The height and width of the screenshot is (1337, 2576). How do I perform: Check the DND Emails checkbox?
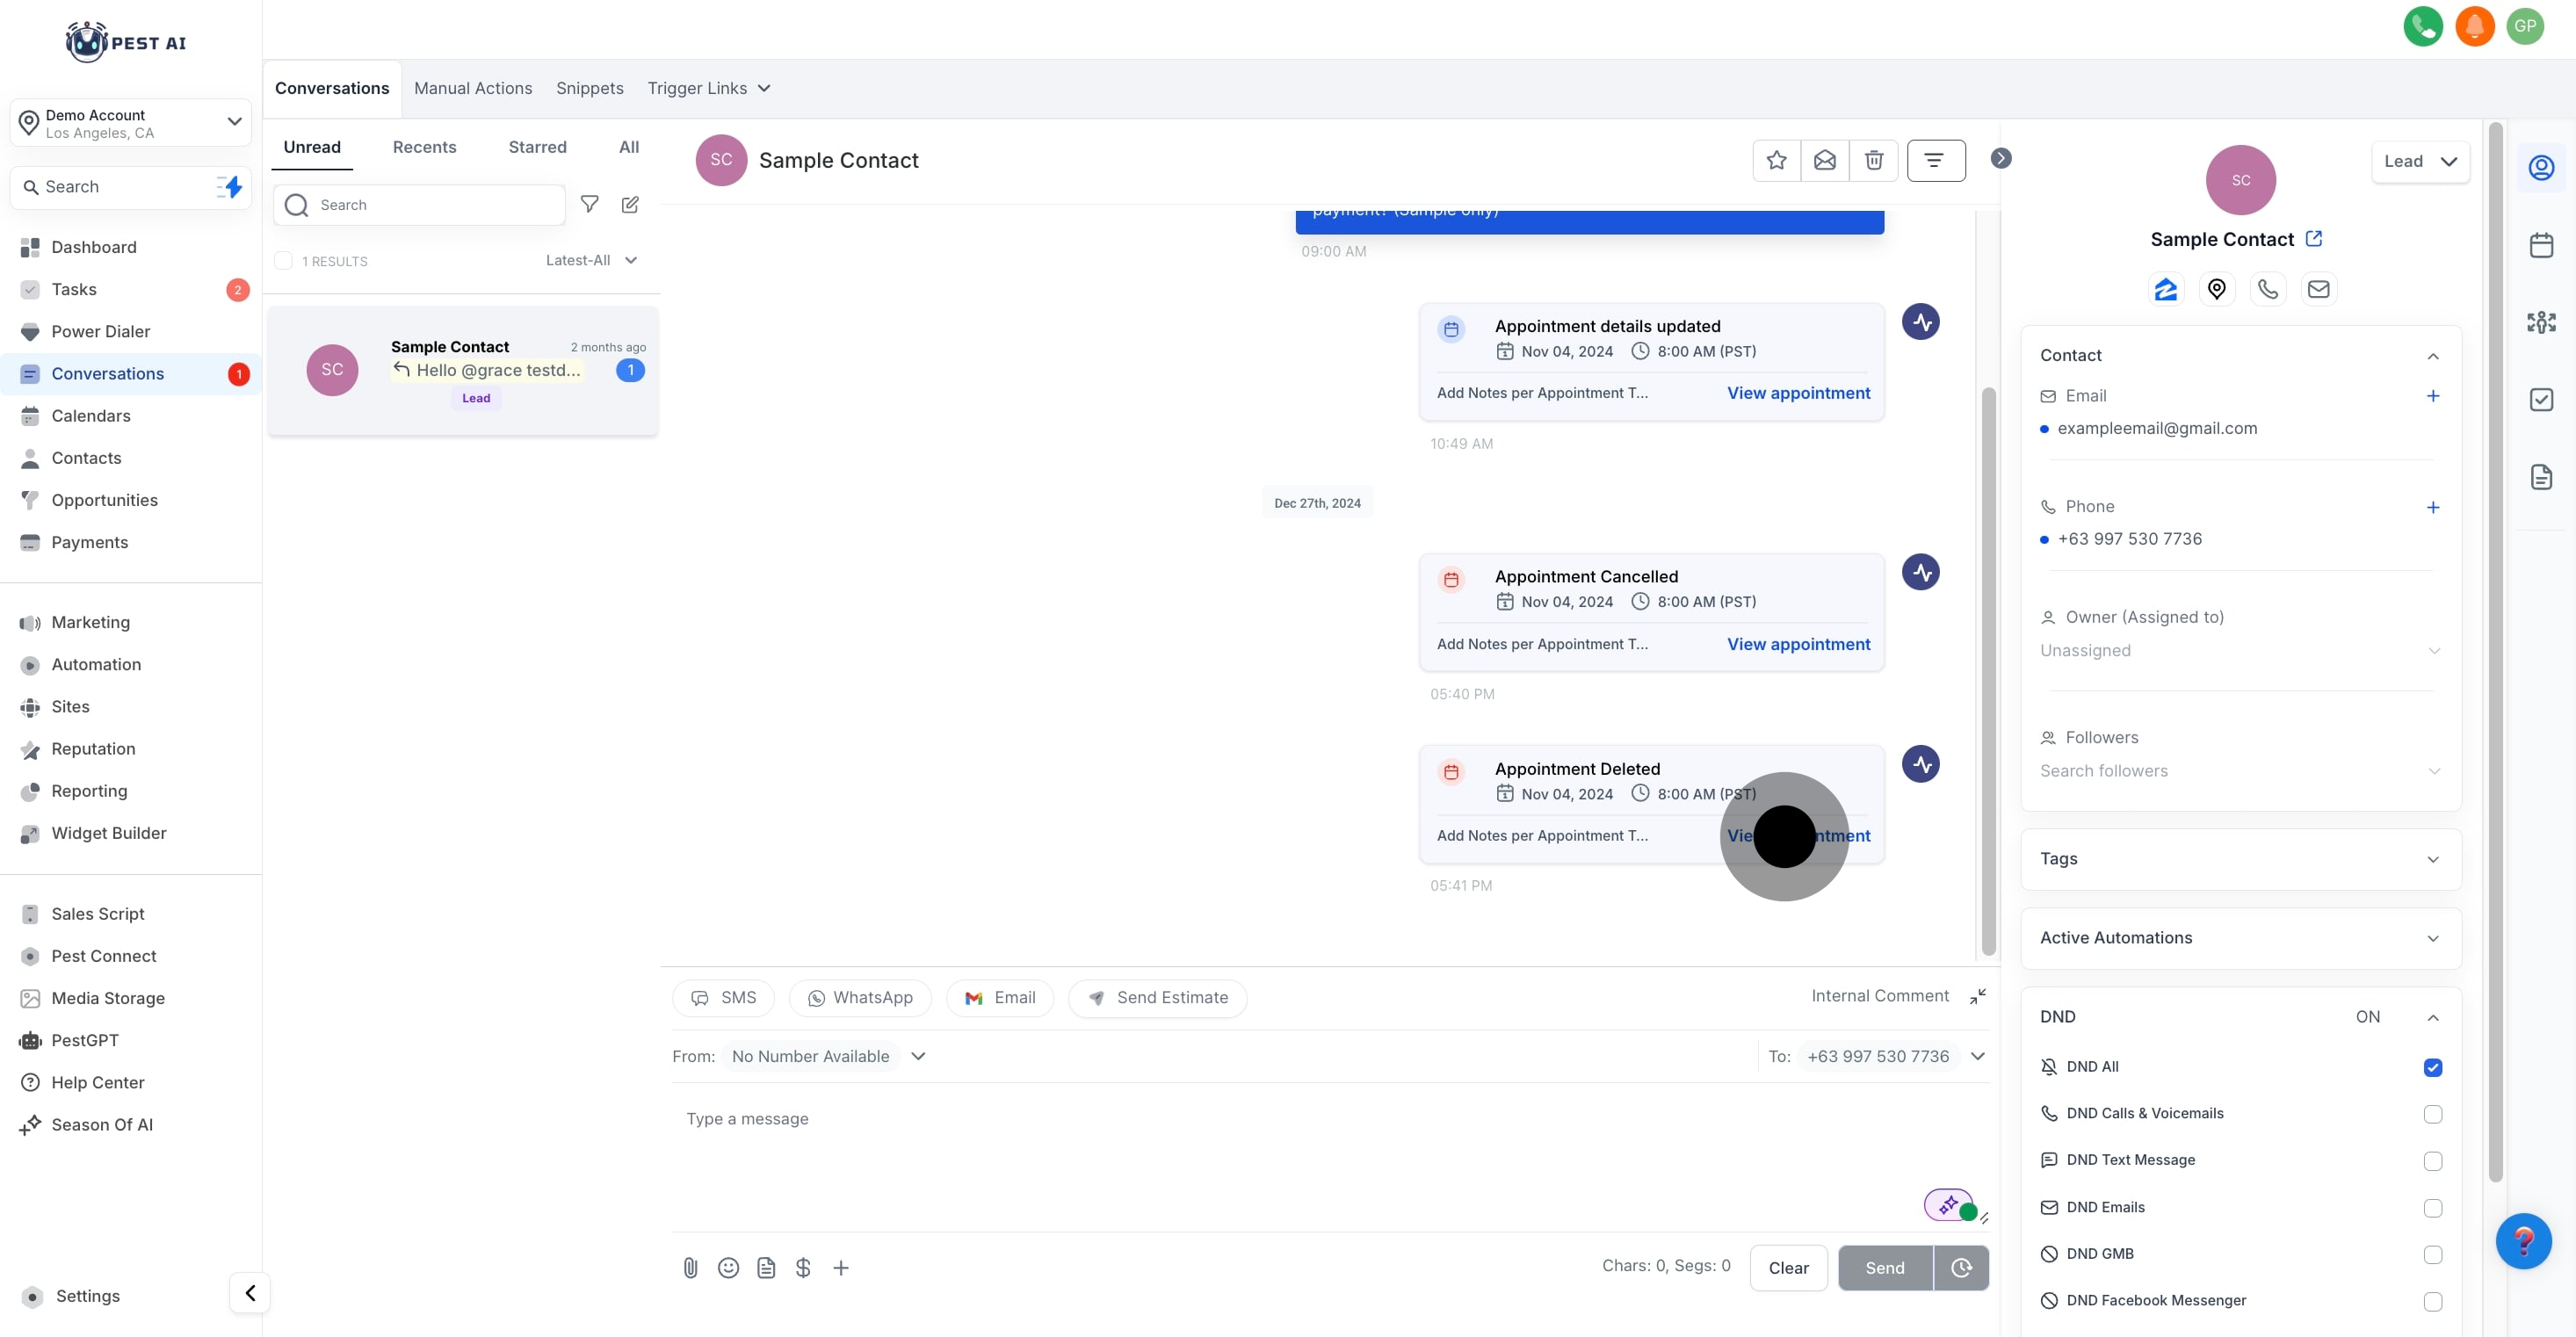pos(2432,1207)
